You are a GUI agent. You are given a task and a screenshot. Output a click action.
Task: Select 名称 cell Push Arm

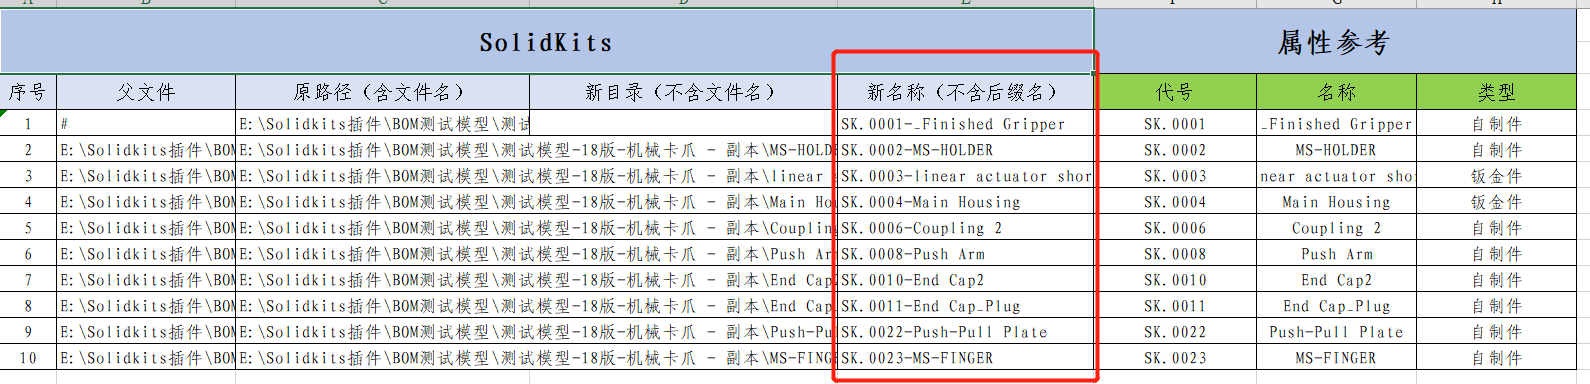pos(1336,254)
